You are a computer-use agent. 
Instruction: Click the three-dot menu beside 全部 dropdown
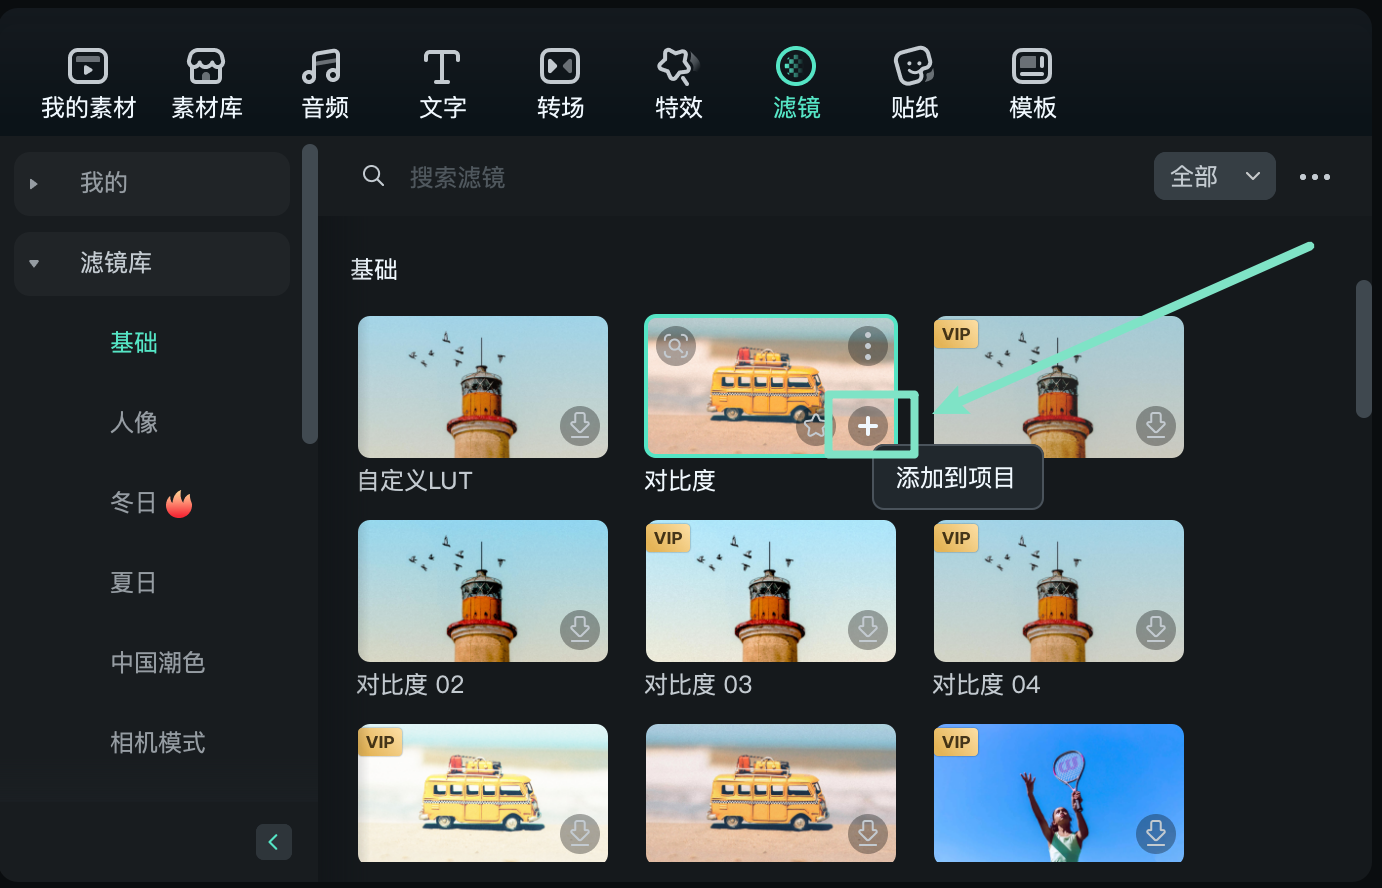1315,176
